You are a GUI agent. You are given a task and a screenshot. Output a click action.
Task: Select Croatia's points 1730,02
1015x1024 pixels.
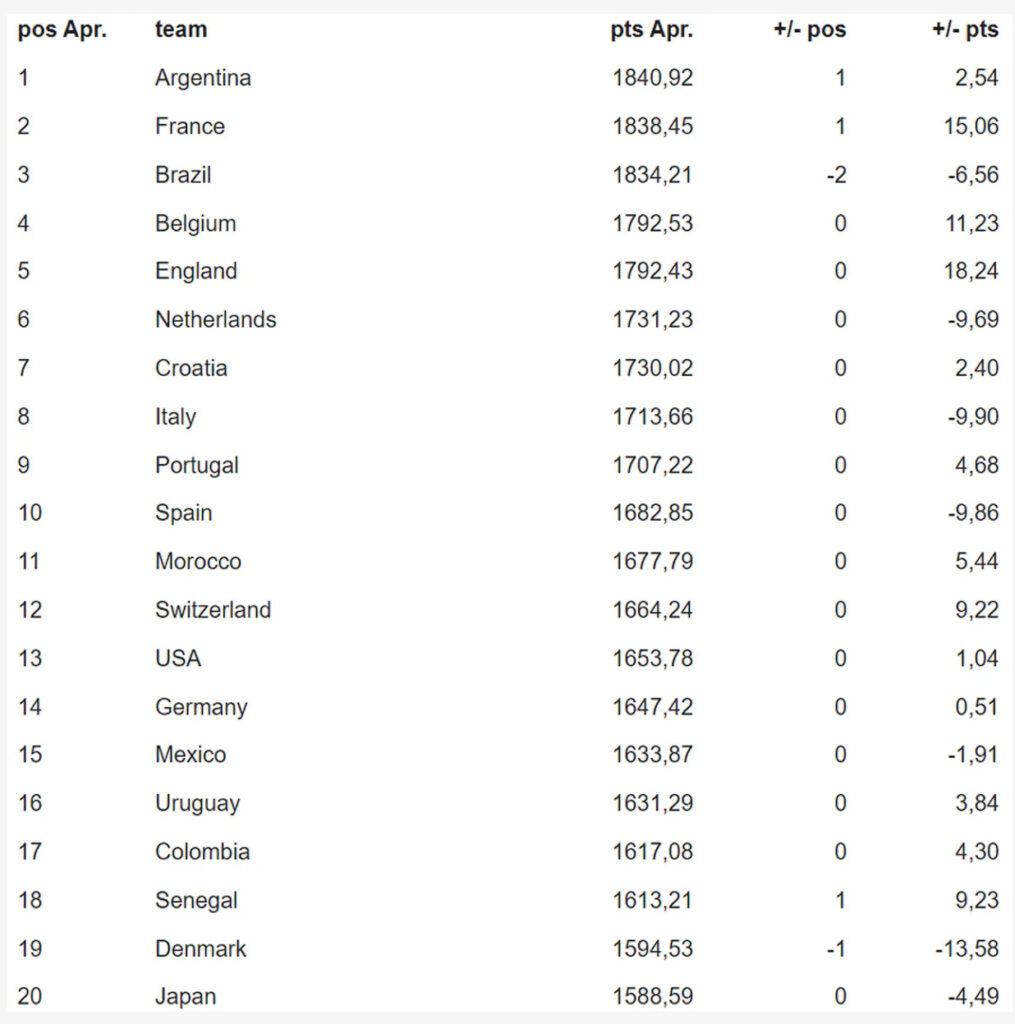click(x=652, y=368)
